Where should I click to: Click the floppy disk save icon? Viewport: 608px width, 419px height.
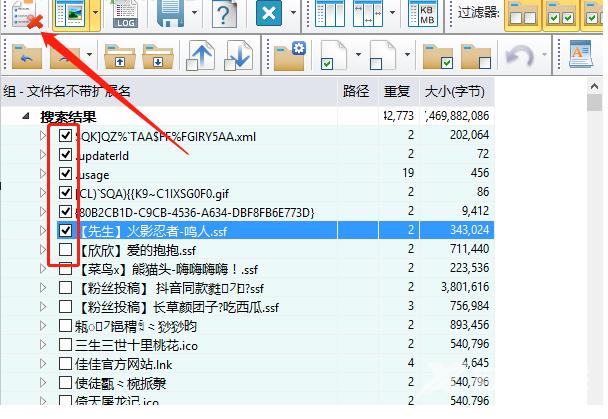click(171, 14)
